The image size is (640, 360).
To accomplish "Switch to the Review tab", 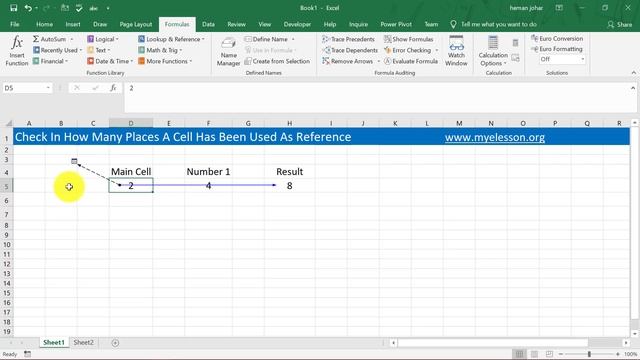I will pos(236,24).
